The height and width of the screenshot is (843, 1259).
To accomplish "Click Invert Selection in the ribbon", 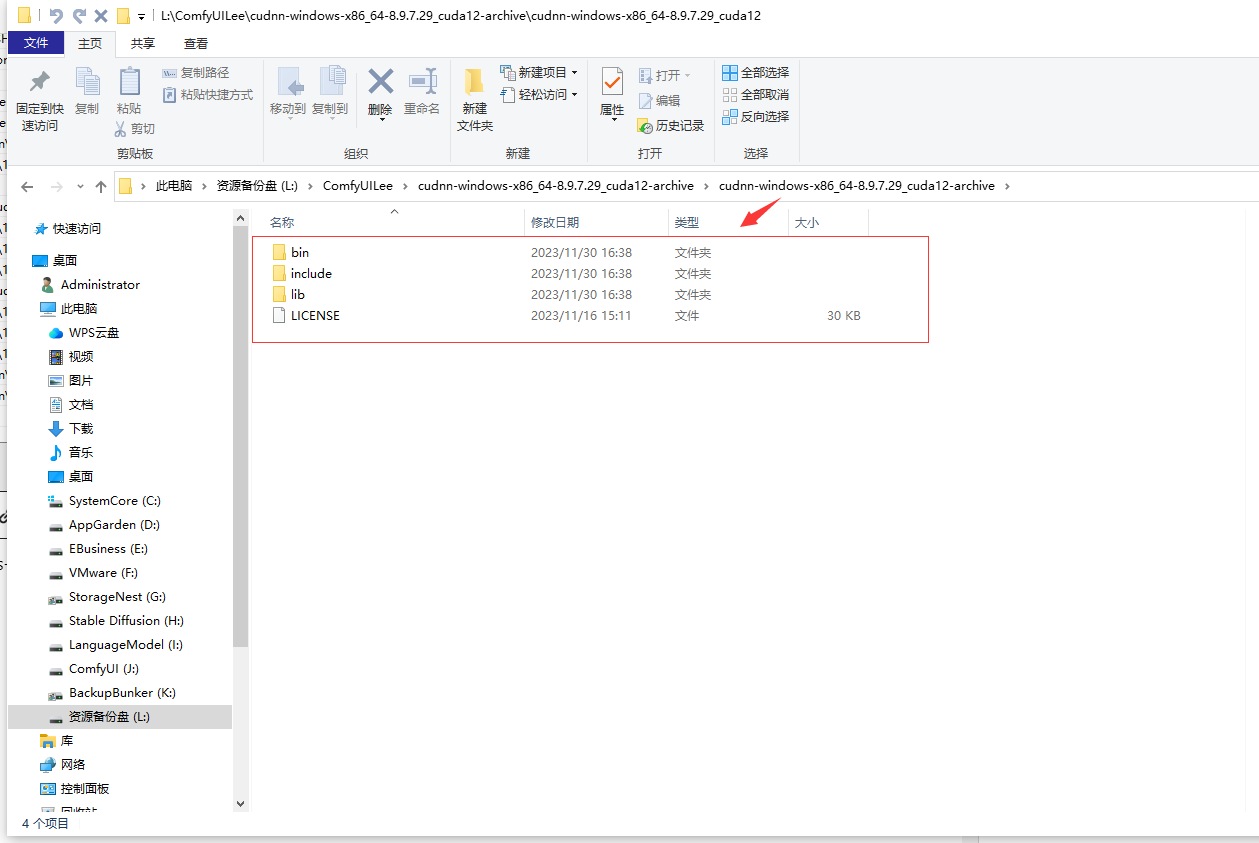I will coord(755,116).
